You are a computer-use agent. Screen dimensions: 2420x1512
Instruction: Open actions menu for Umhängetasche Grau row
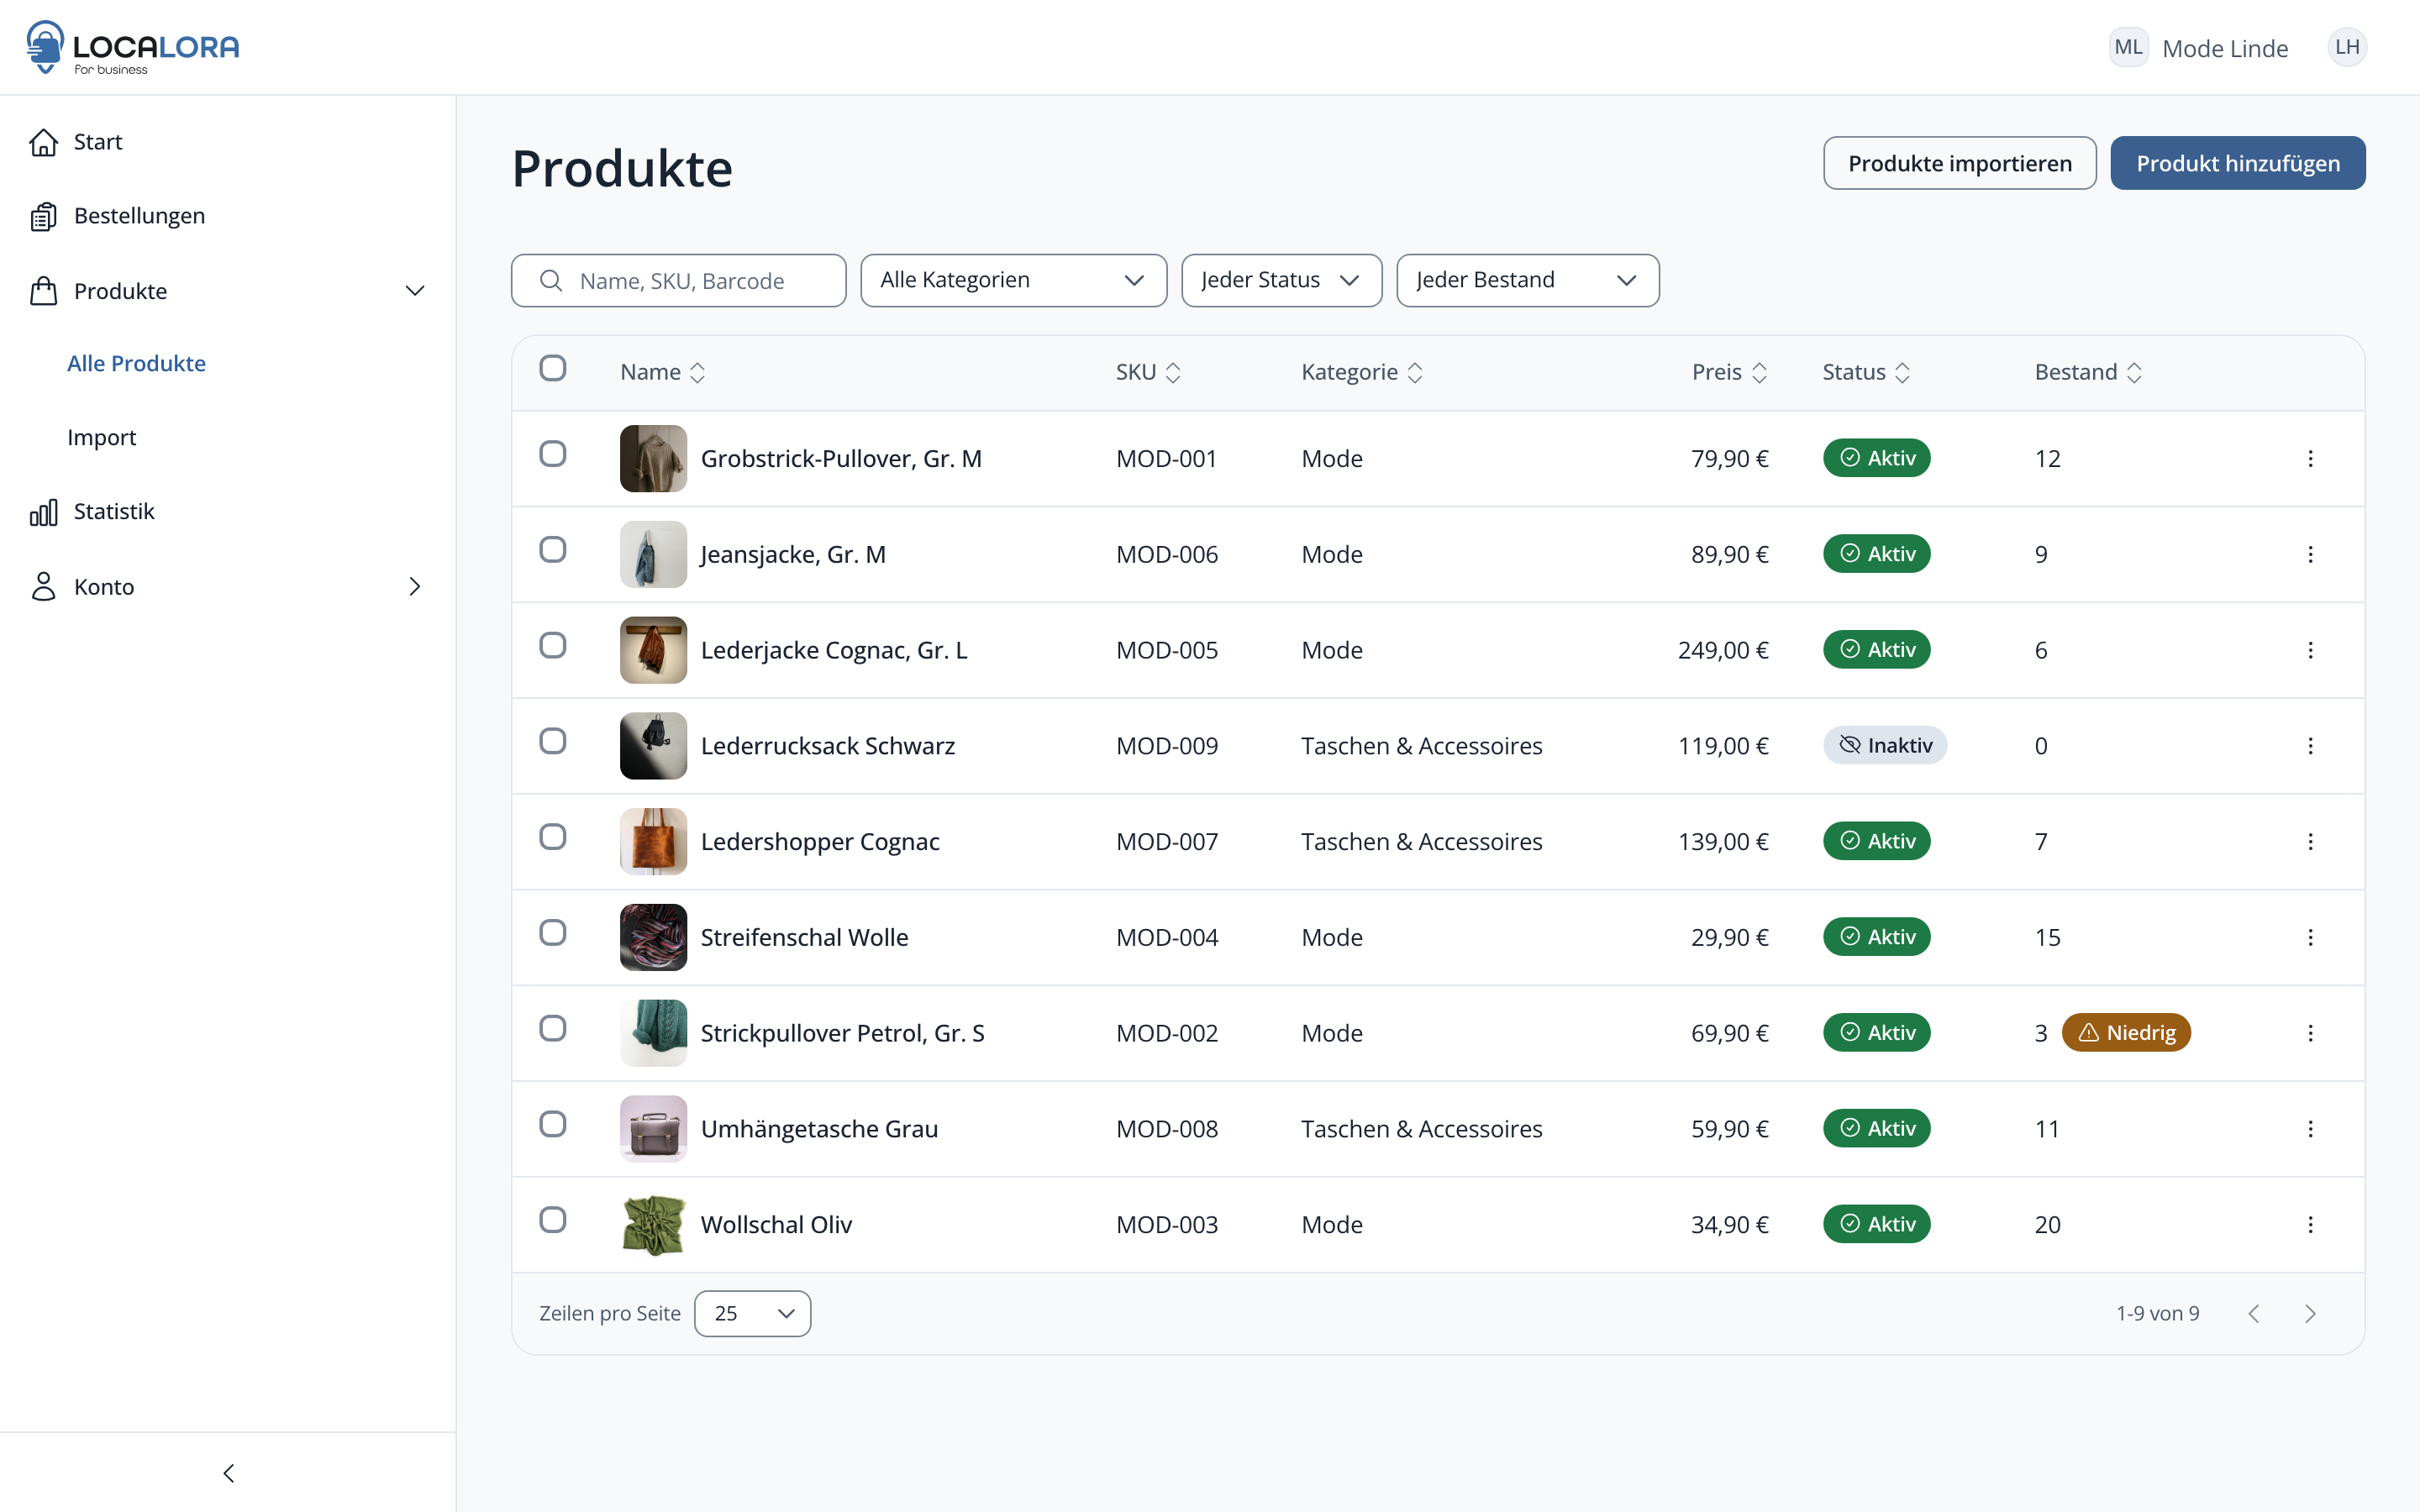pyautogui.click(x=2310, y=1129)
